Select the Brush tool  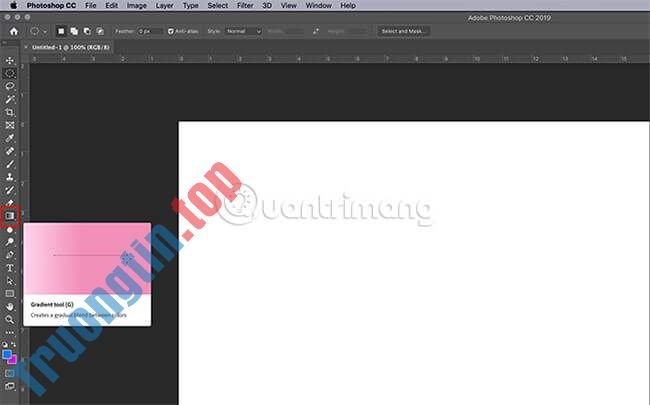[10, 164]
